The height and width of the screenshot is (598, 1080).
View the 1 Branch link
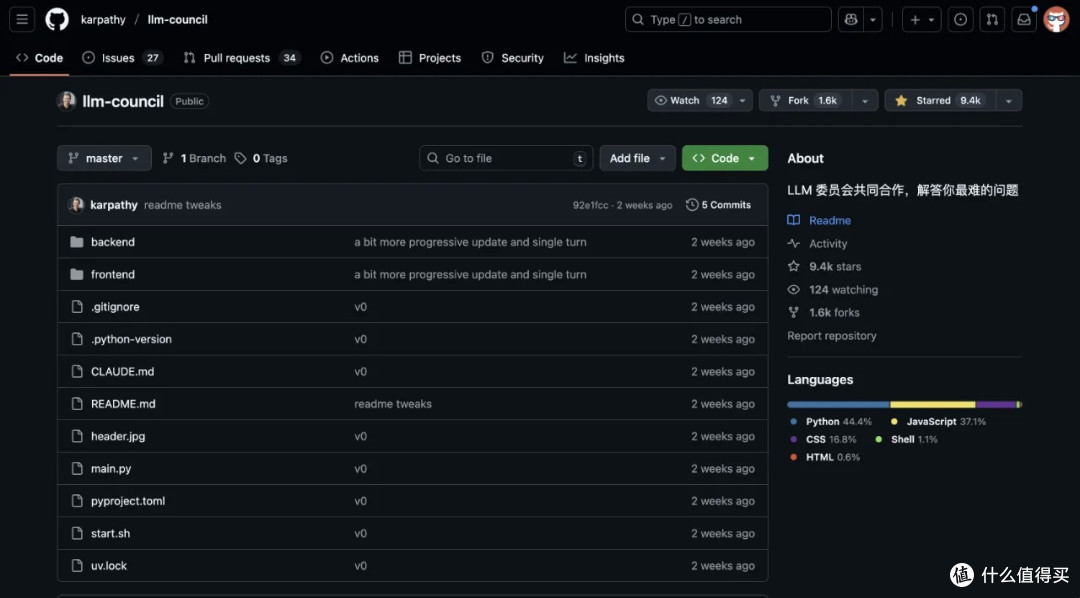pos(194,158)
